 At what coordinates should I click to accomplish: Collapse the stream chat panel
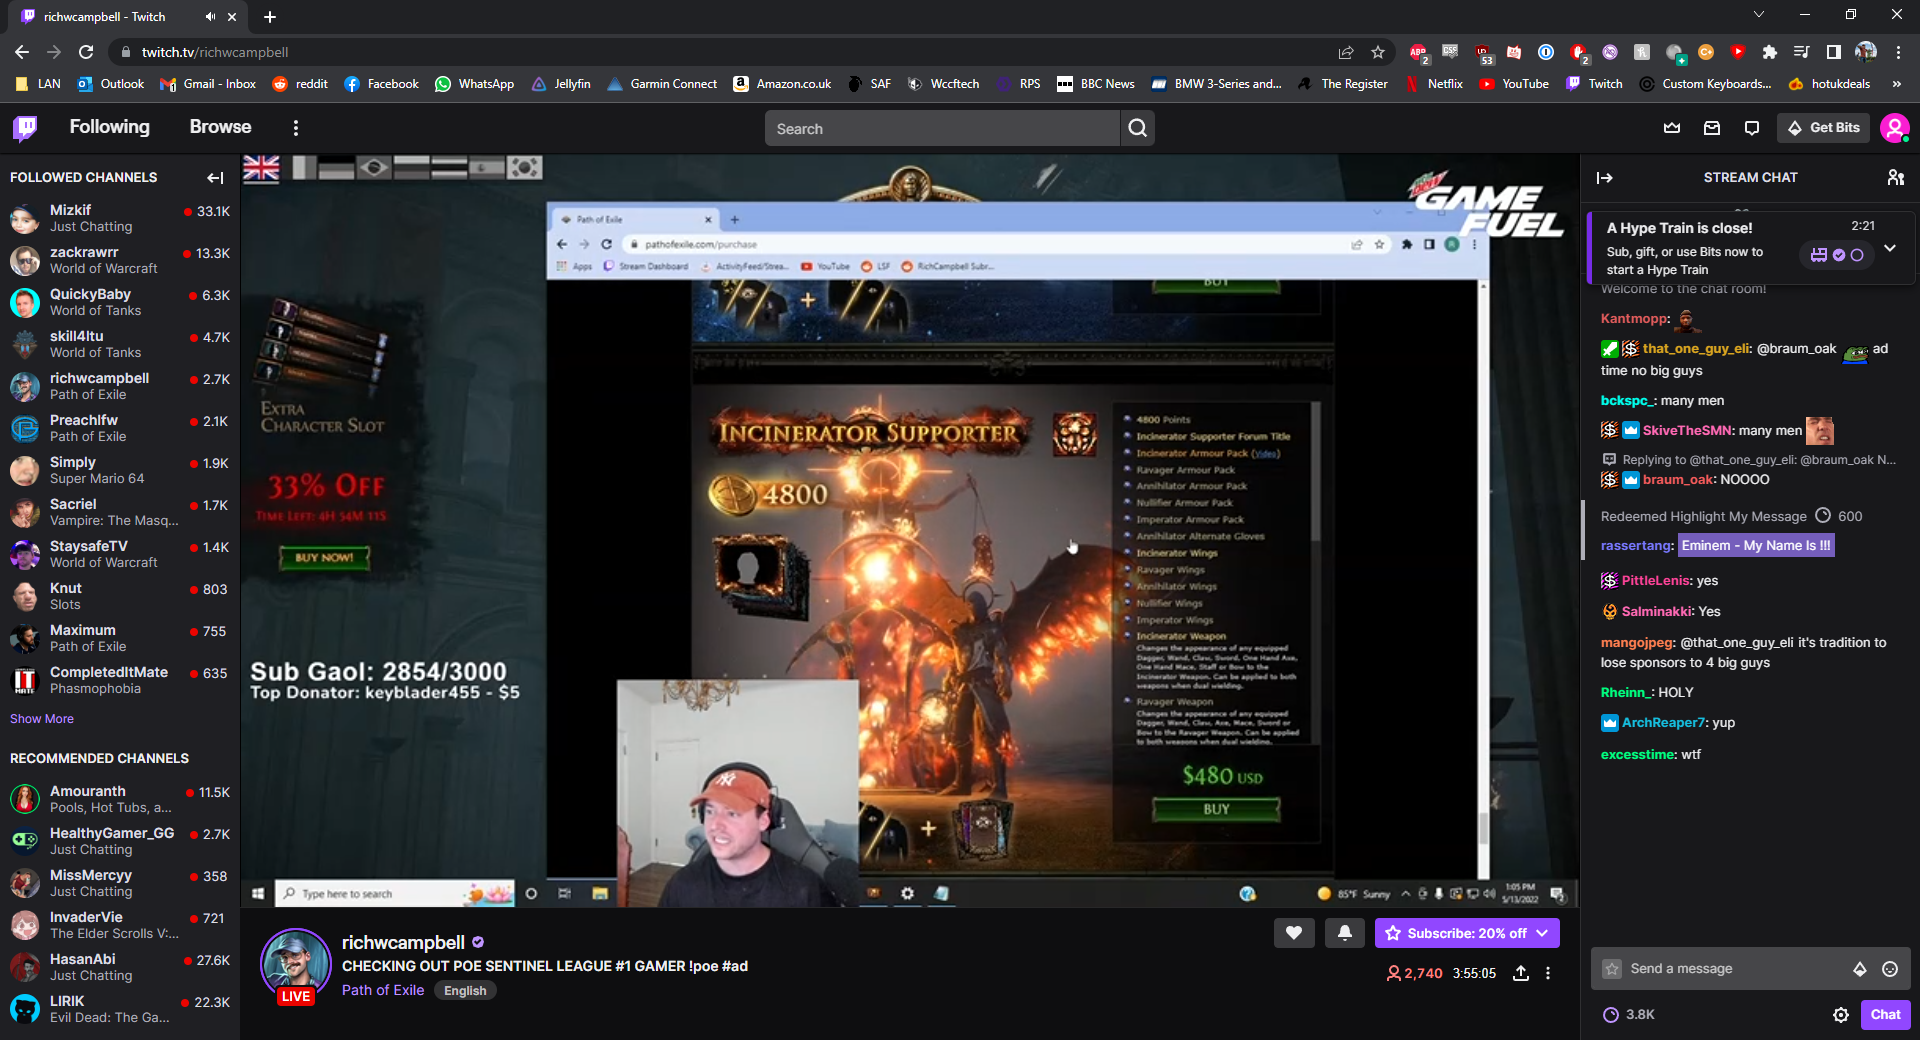1605,178
